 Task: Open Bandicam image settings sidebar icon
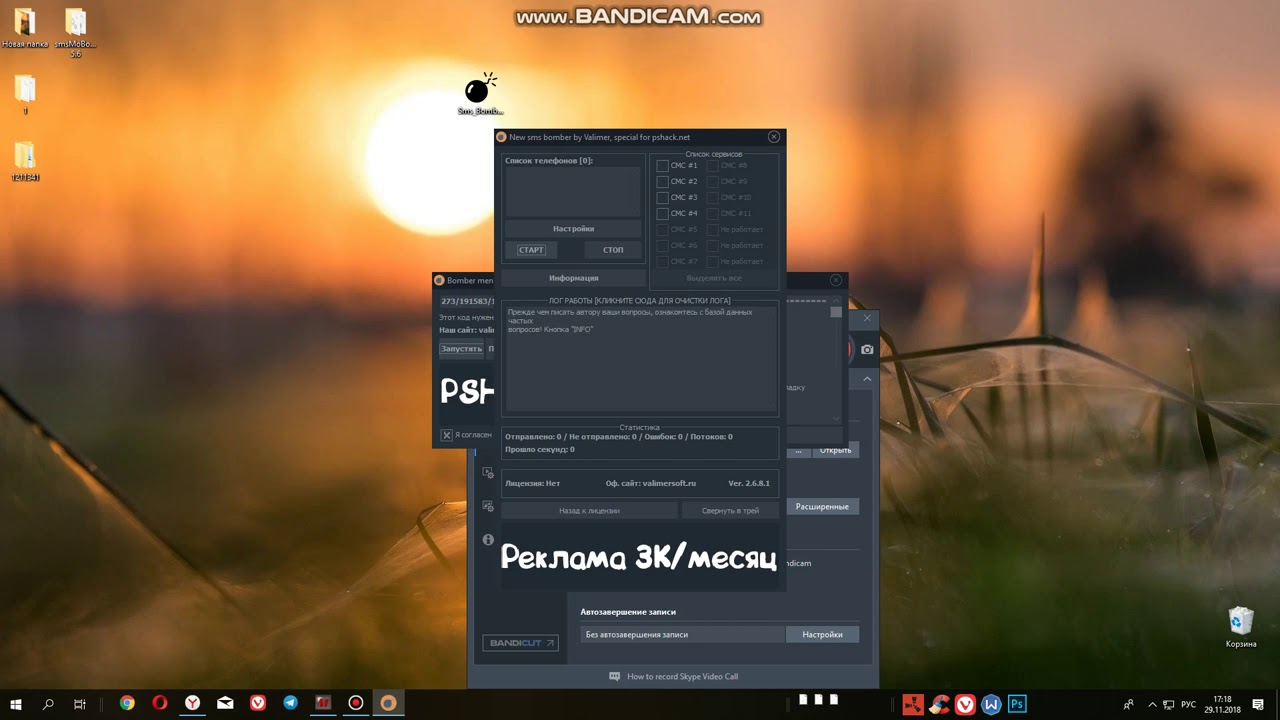tap(488, 506)
